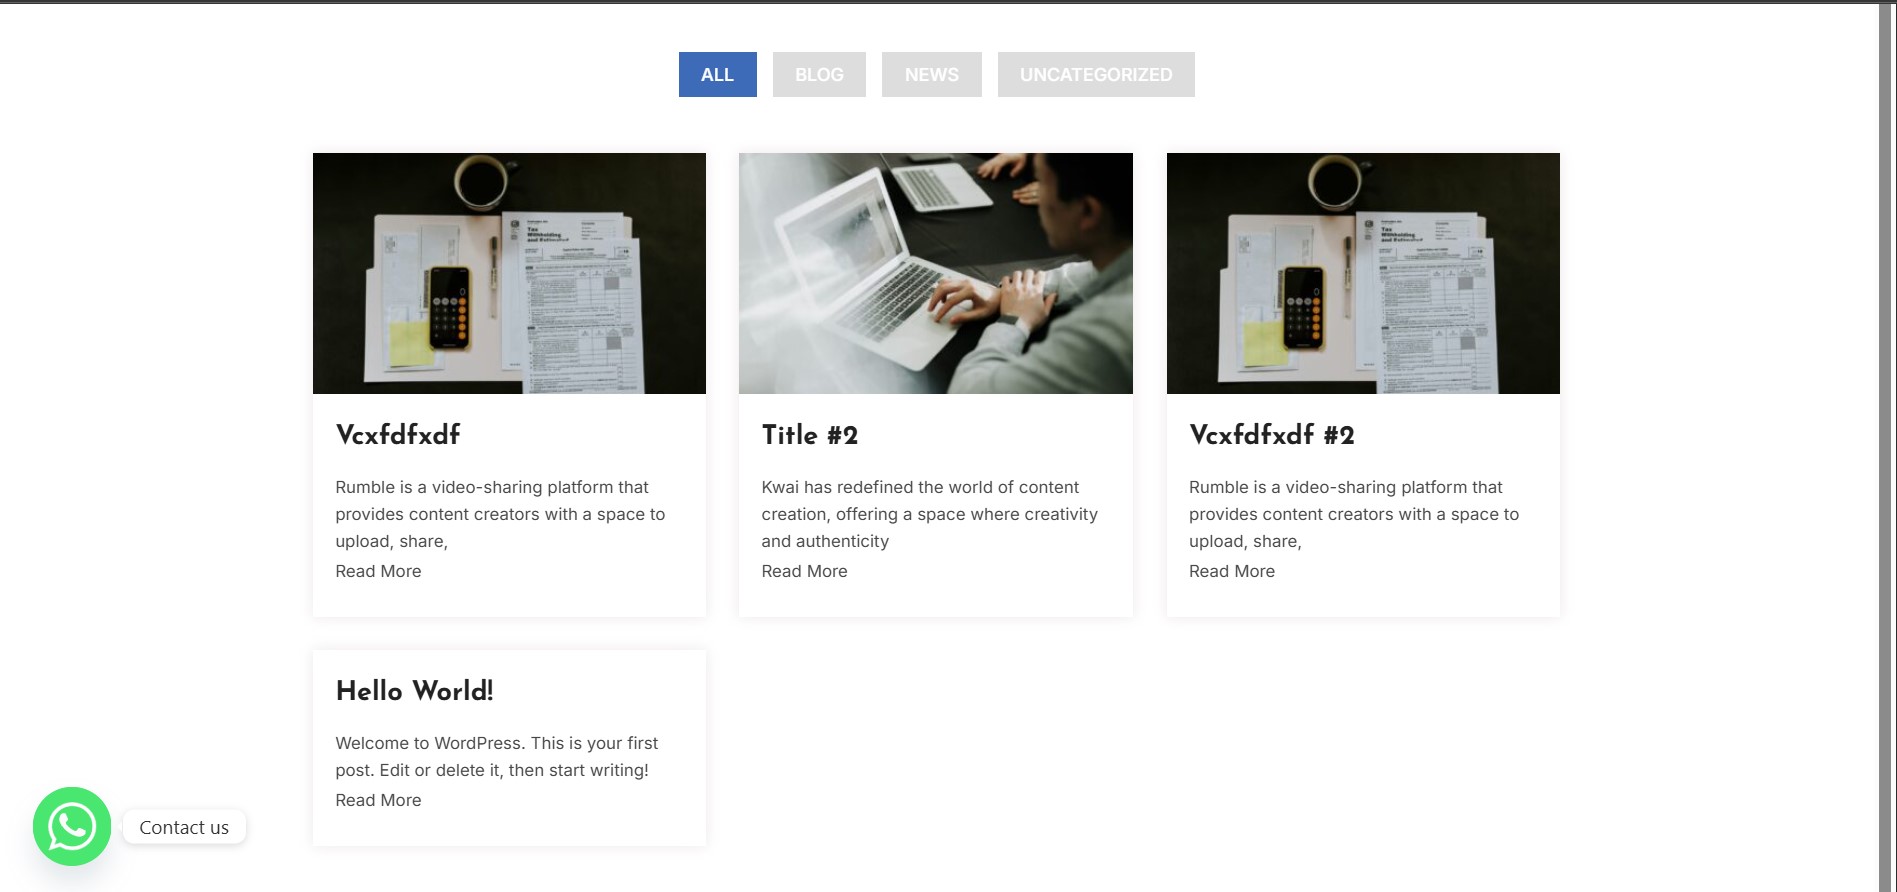1897x892 pixels.
Task: Filter posts by BLOG category
Action: point(819,75)
